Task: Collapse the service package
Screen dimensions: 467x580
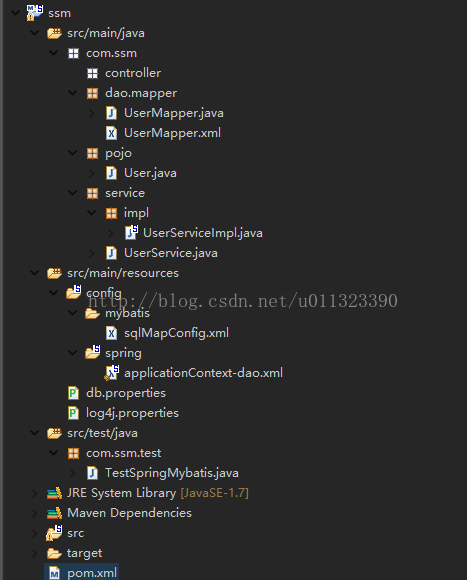Action: [x=73, y=193]
